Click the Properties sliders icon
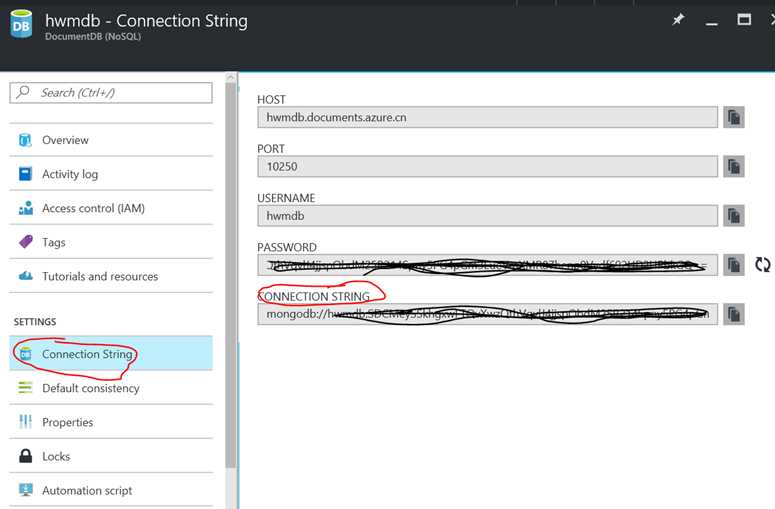775x509 pixels. (x=25, y=422)
